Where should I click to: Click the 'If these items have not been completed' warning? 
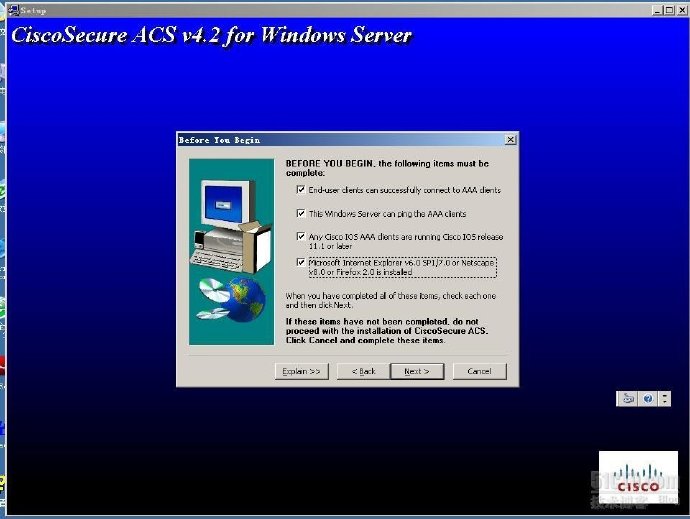(387, 331)
